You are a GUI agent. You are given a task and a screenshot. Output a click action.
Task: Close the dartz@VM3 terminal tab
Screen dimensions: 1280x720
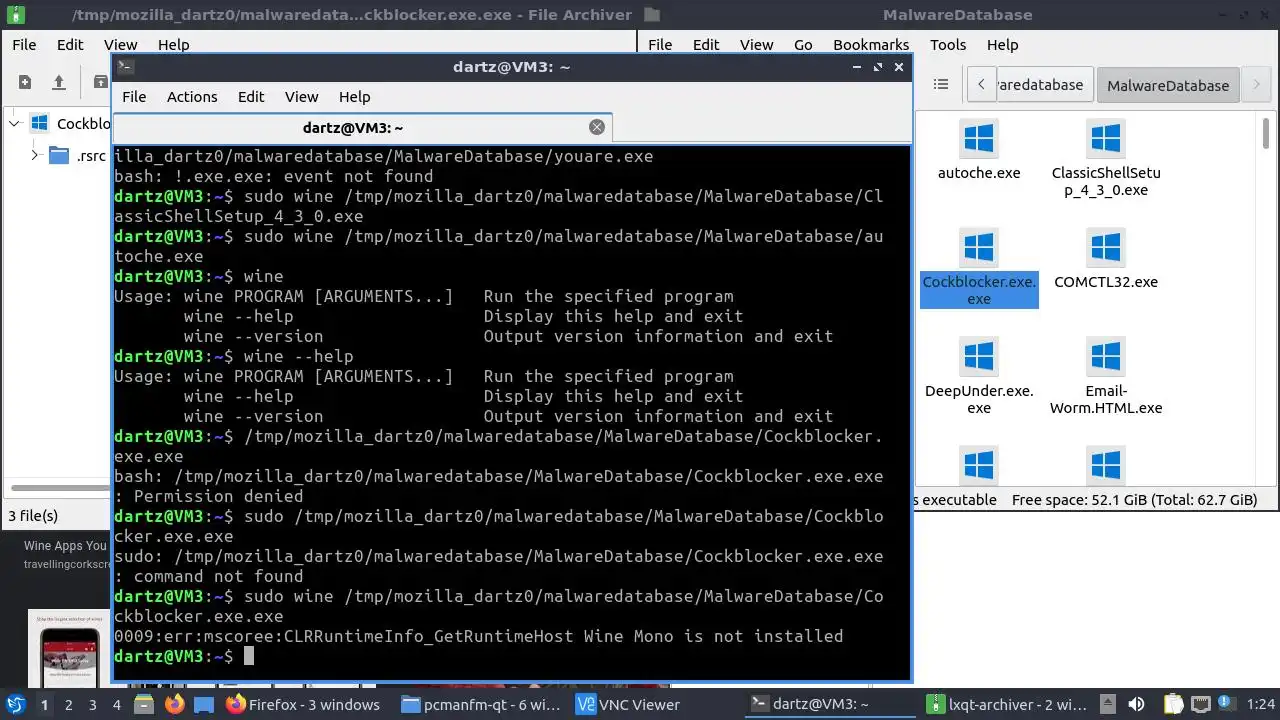coord(597,127)
